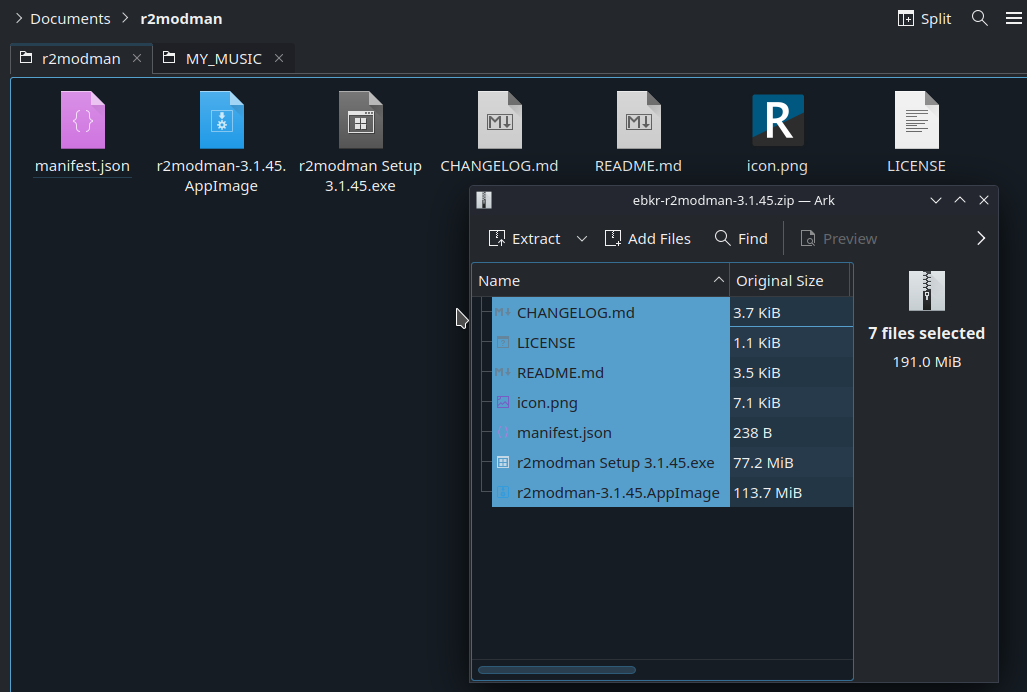Sort by Original Size column header
1027x692 pixels.
click(790, 281)
